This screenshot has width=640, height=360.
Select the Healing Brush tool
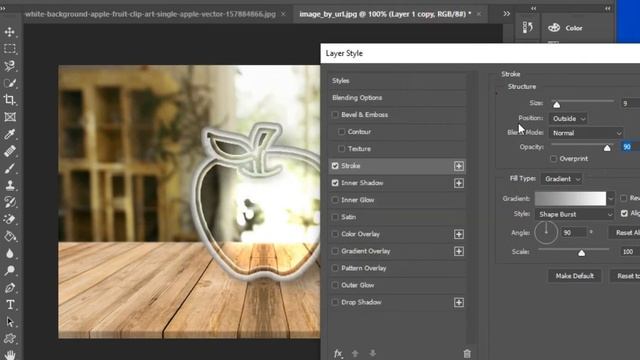[10, 151]
